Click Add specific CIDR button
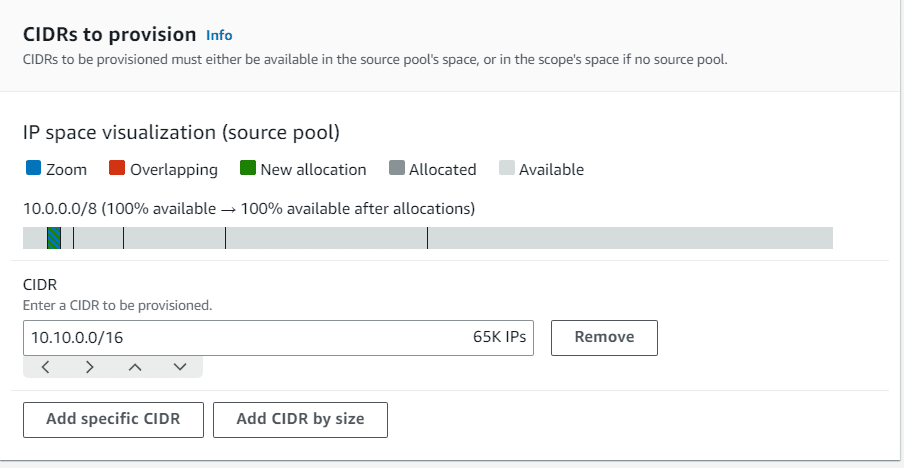 114,420
